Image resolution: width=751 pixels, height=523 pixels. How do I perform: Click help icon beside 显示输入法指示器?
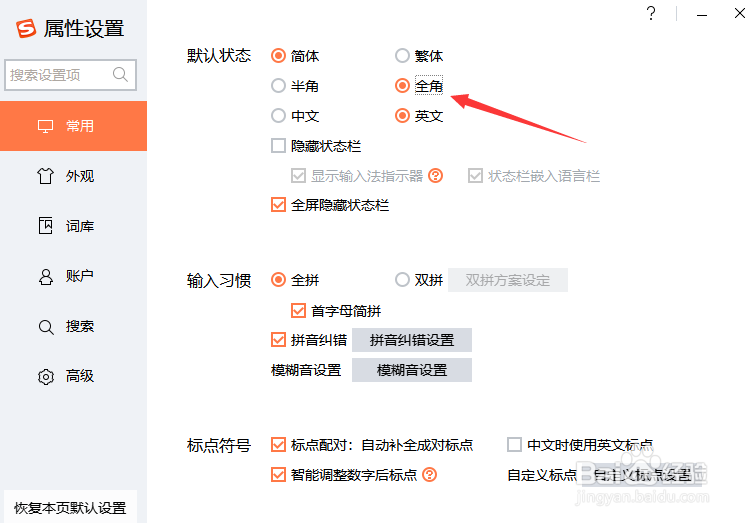pos(435,176)
